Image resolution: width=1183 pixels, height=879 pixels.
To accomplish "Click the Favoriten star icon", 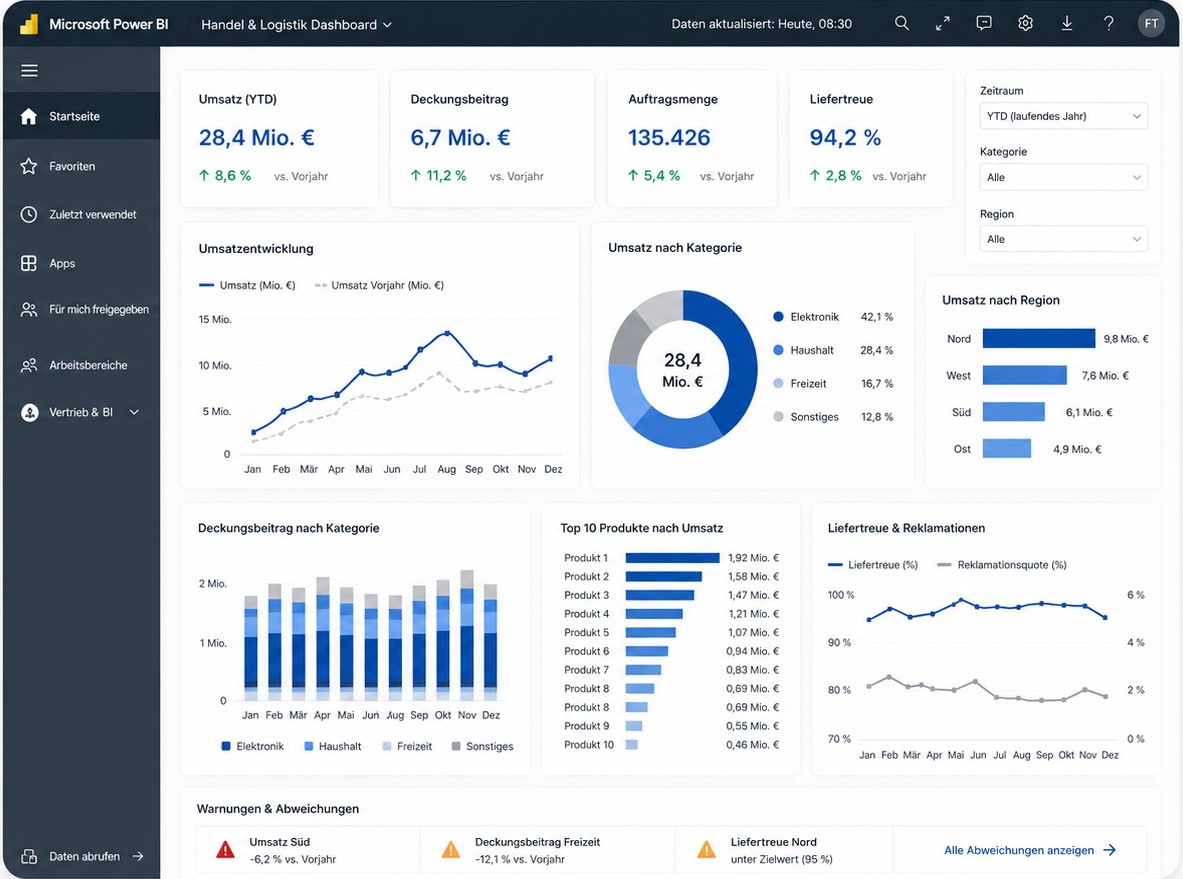I will click(29, 166).
